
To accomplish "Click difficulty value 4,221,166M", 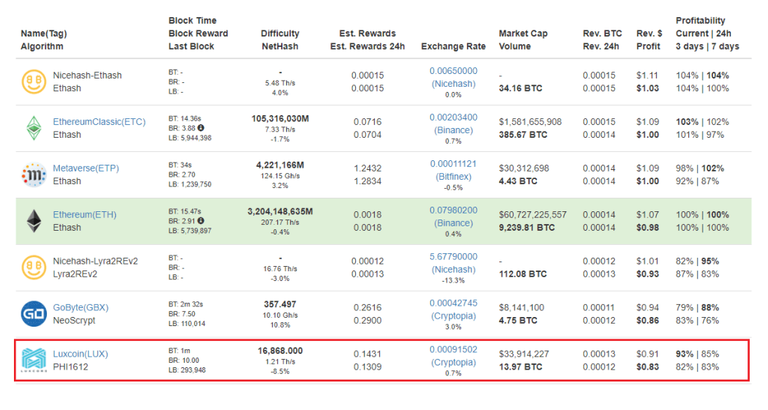I will point(280,165).
